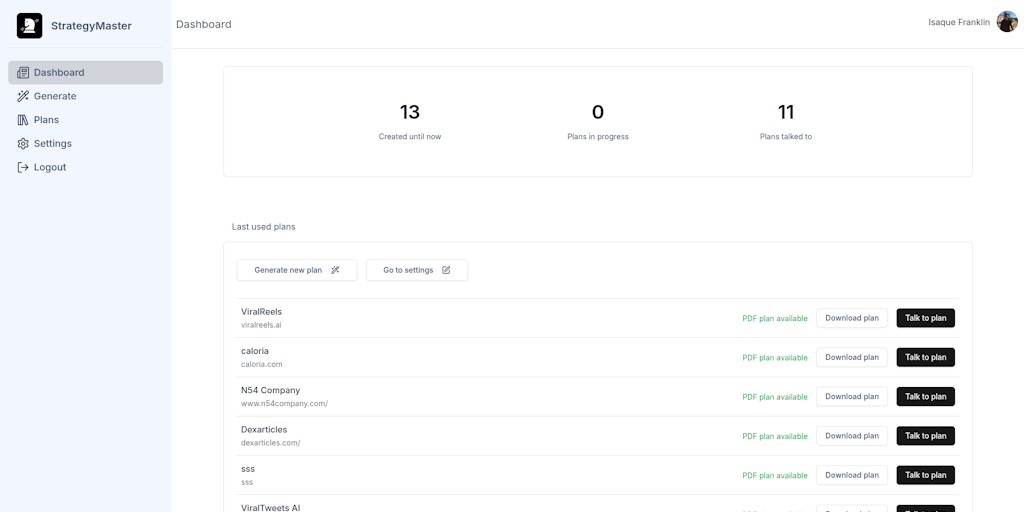Click the Dashboard page title in header

(204, 24)
